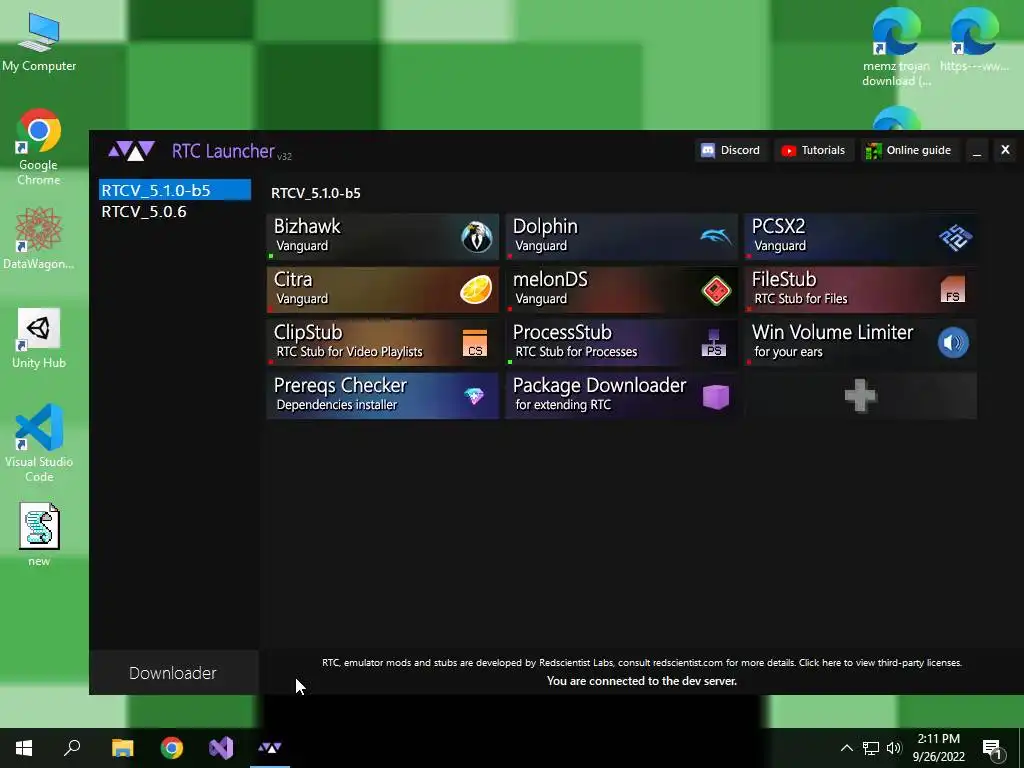
Task: Select RTCV_5.0.6 in the version list
Action: 175,212
